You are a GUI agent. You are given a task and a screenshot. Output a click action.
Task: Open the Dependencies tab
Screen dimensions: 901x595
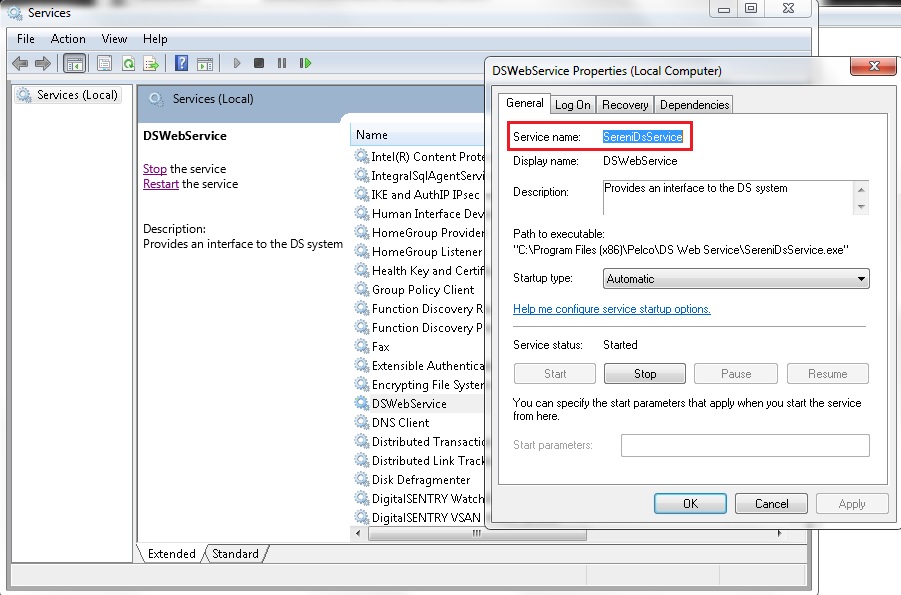click(x=694, y=105)
